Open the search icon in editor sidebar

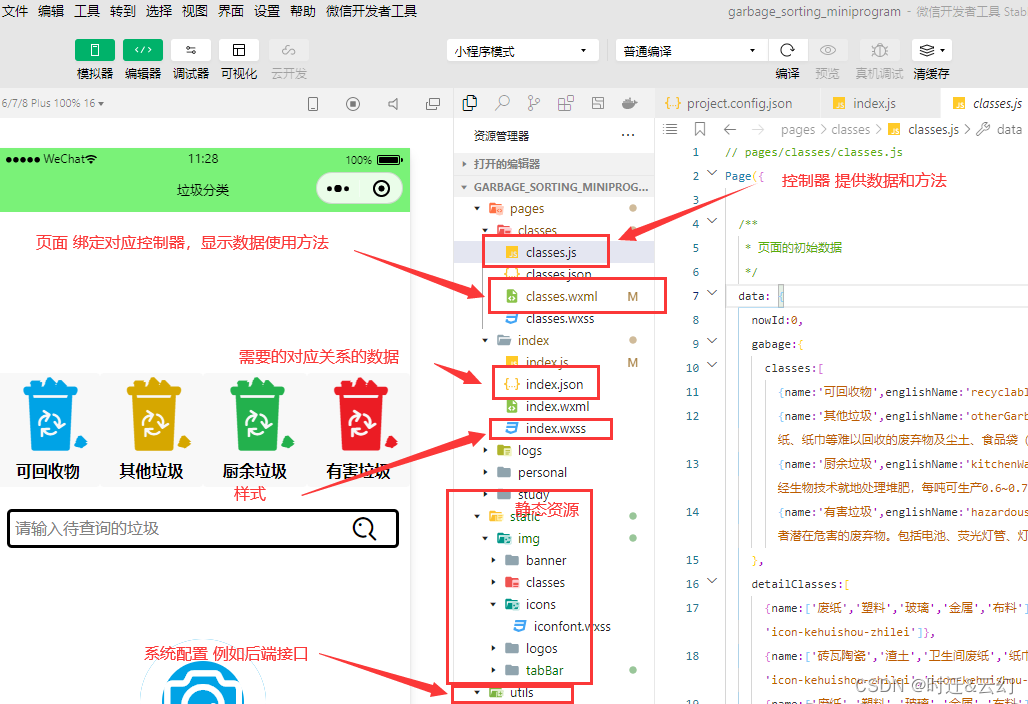click(x=502, y=103)
